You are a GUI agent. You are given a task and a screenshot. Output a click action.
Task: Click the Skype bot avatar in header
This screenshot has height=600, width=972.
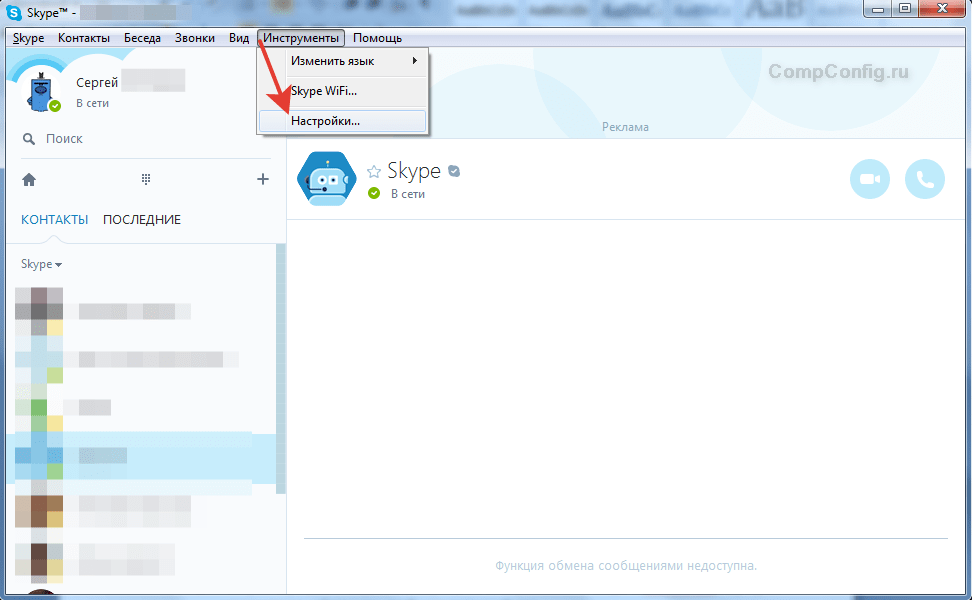coord(327,179)
